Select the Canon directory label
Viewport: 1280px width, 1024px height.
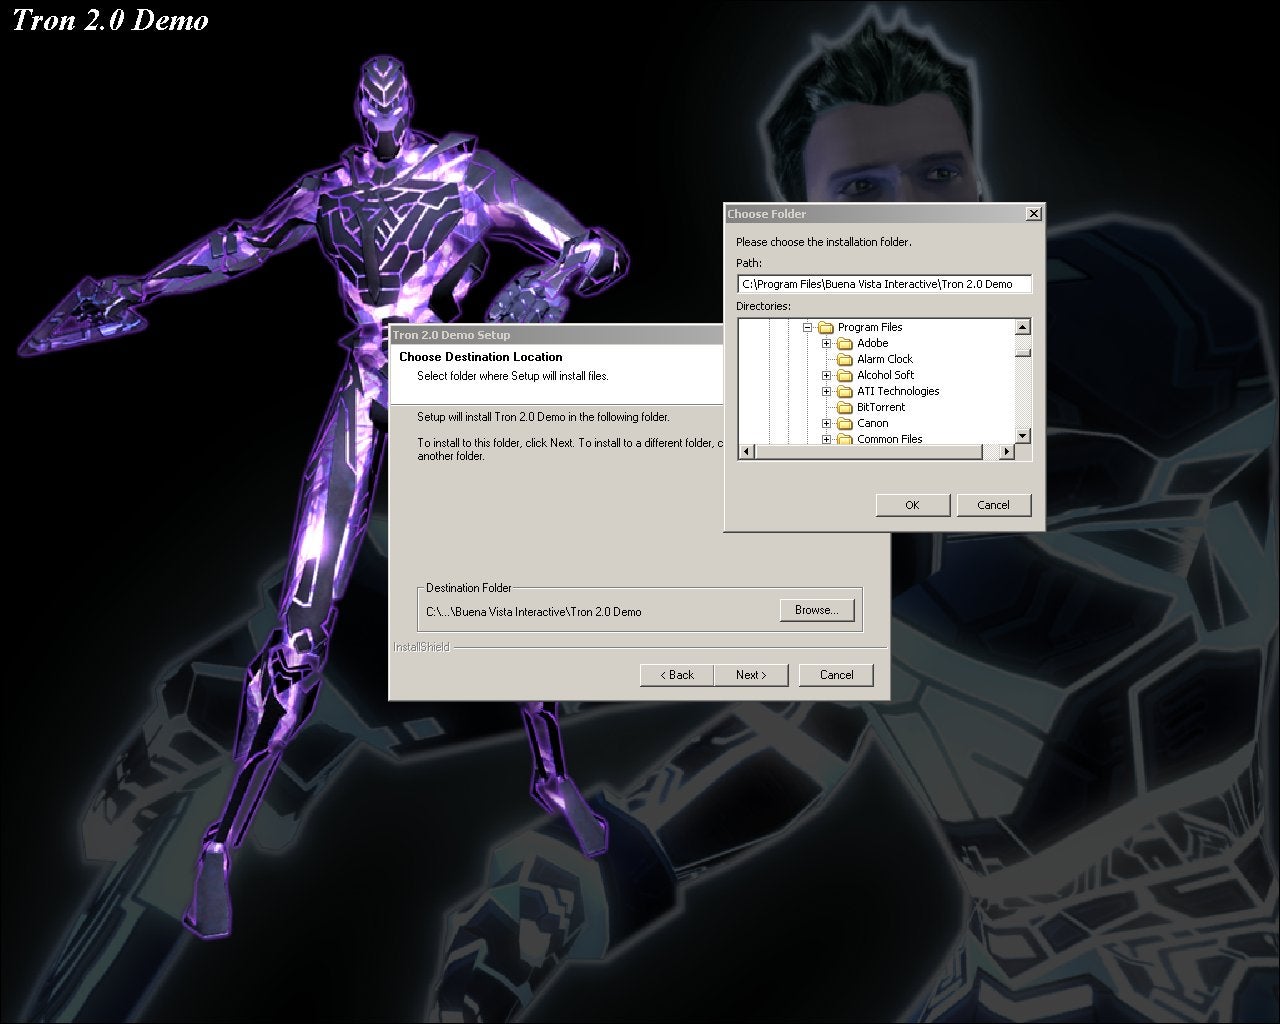872,423
